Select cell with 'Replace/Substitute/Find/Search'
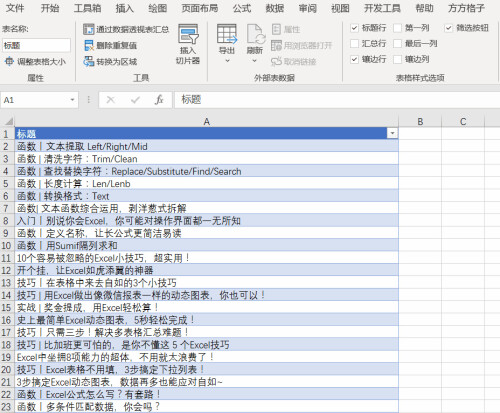 [x=207, y=171]
